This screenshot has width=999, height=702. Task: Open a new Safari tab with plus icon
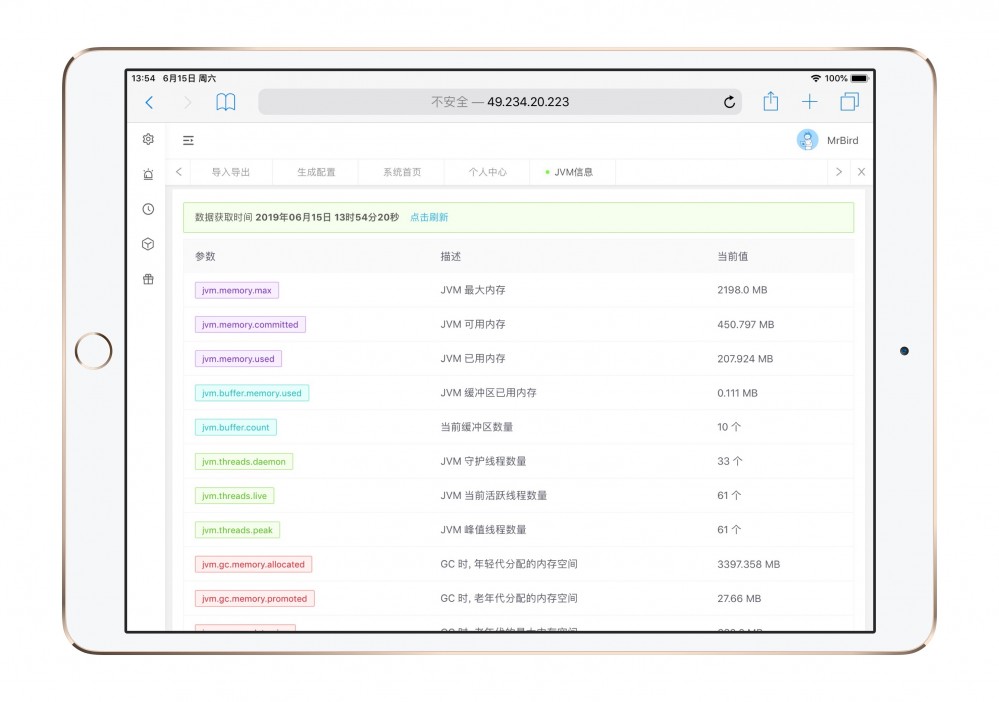(809, 101)
